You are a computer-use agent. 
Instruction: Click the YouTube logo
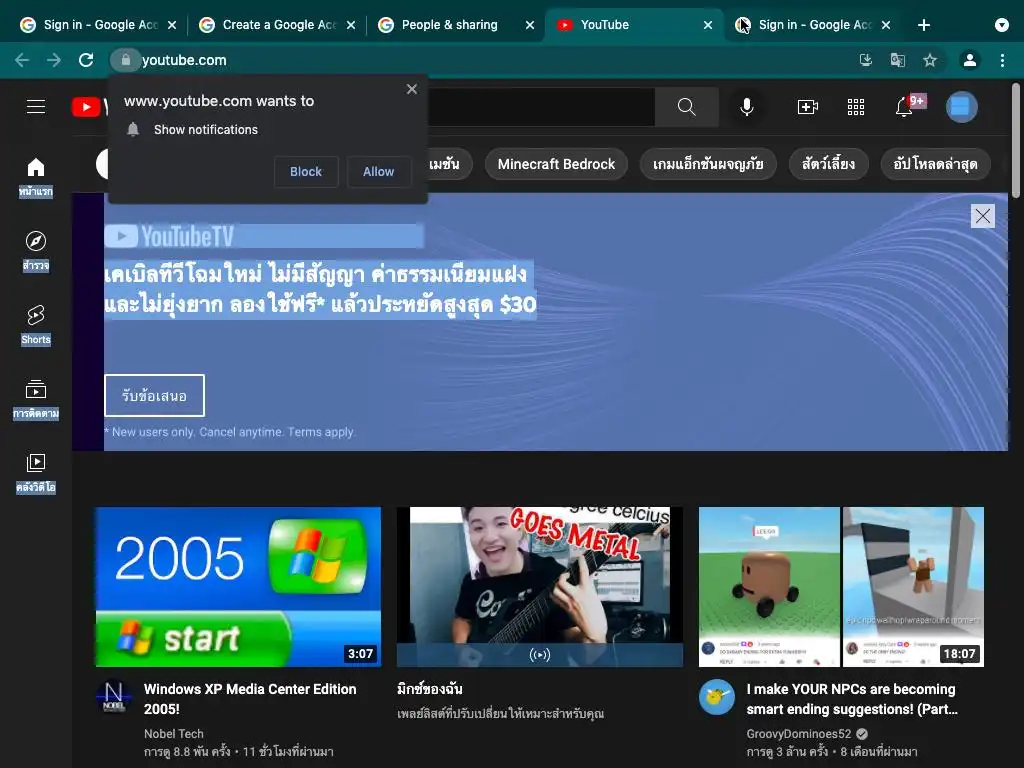click(88, 107)
